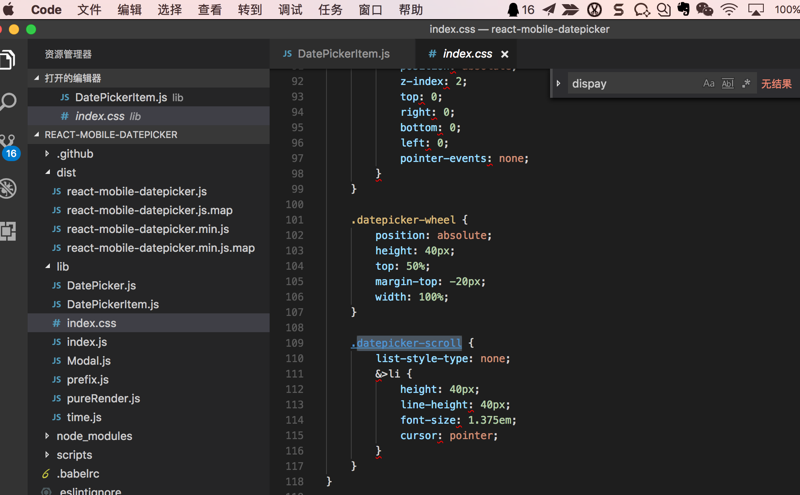This screenshot has width=800, height=495.
Task: Open Modal.js from the lib folder
Action: pos(88,361)
